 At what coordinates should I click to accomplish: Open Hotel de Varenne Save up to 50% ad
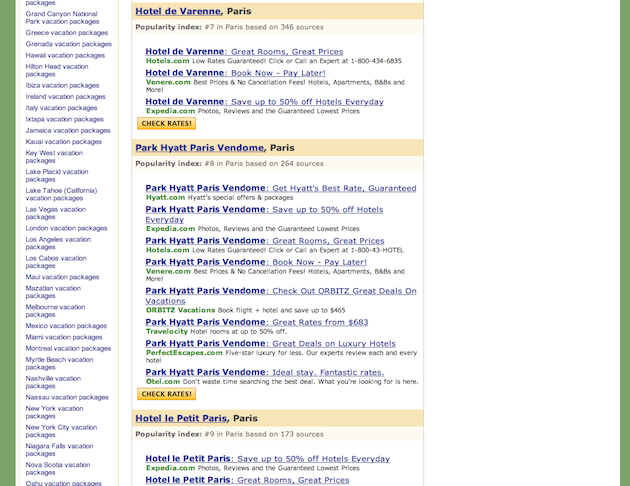pos(264,102)
